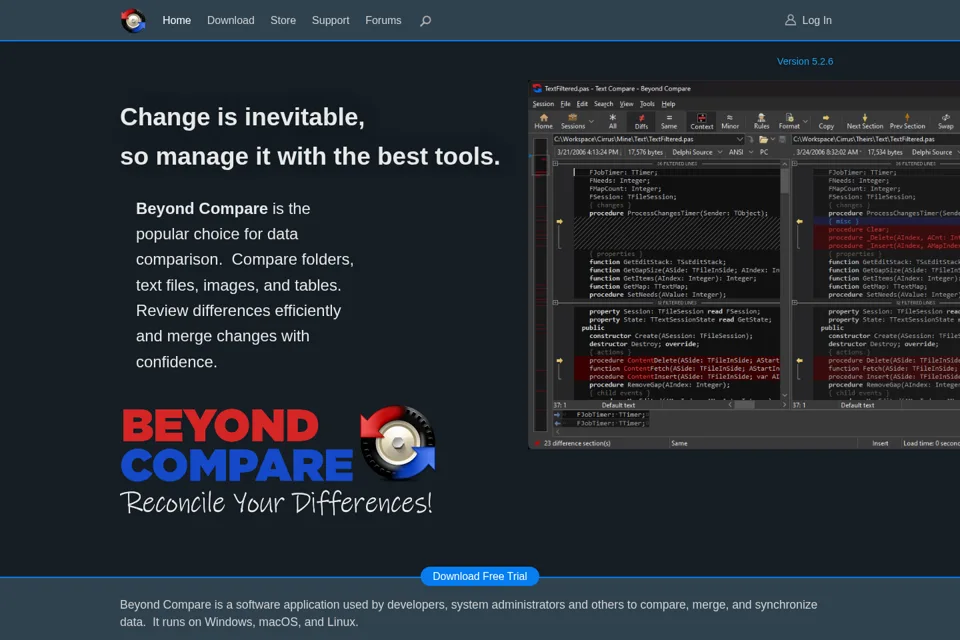960x640 pixels.
Task: Click copy-to-left arrow near right Delete procedure
Action: [799, 360]
